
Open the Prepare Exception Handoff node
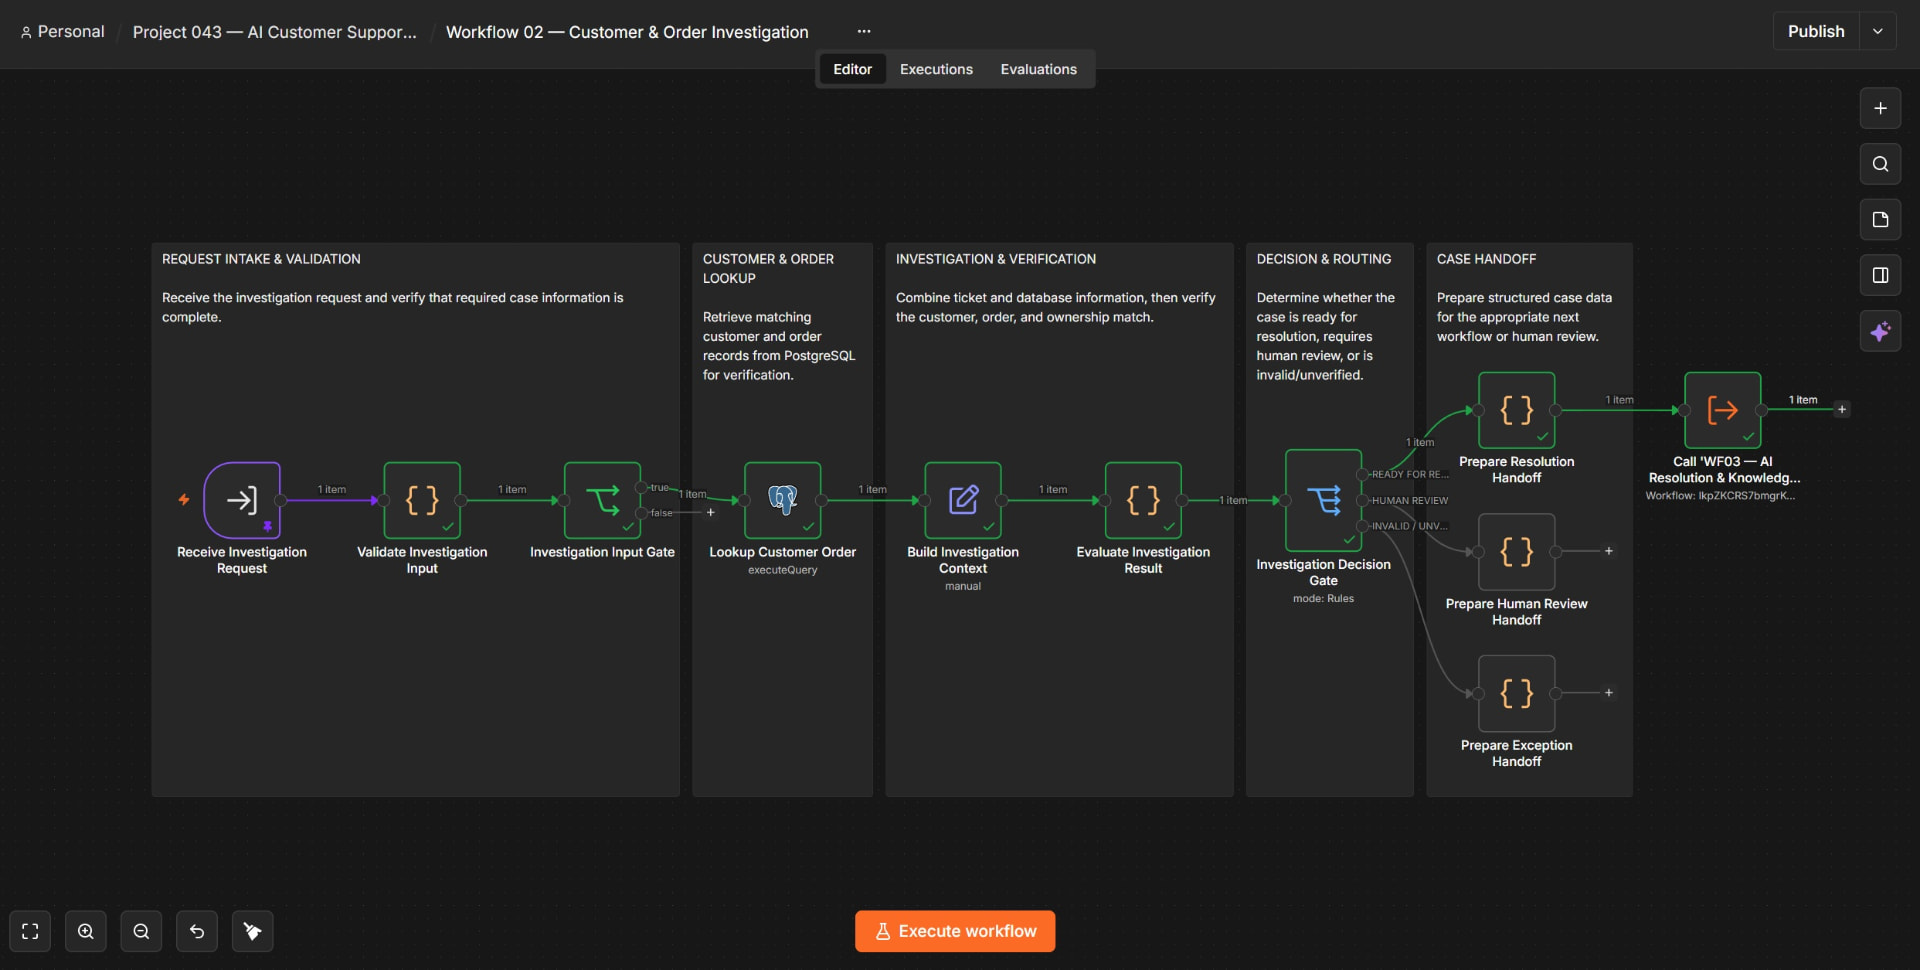(x=1517, y=694)
